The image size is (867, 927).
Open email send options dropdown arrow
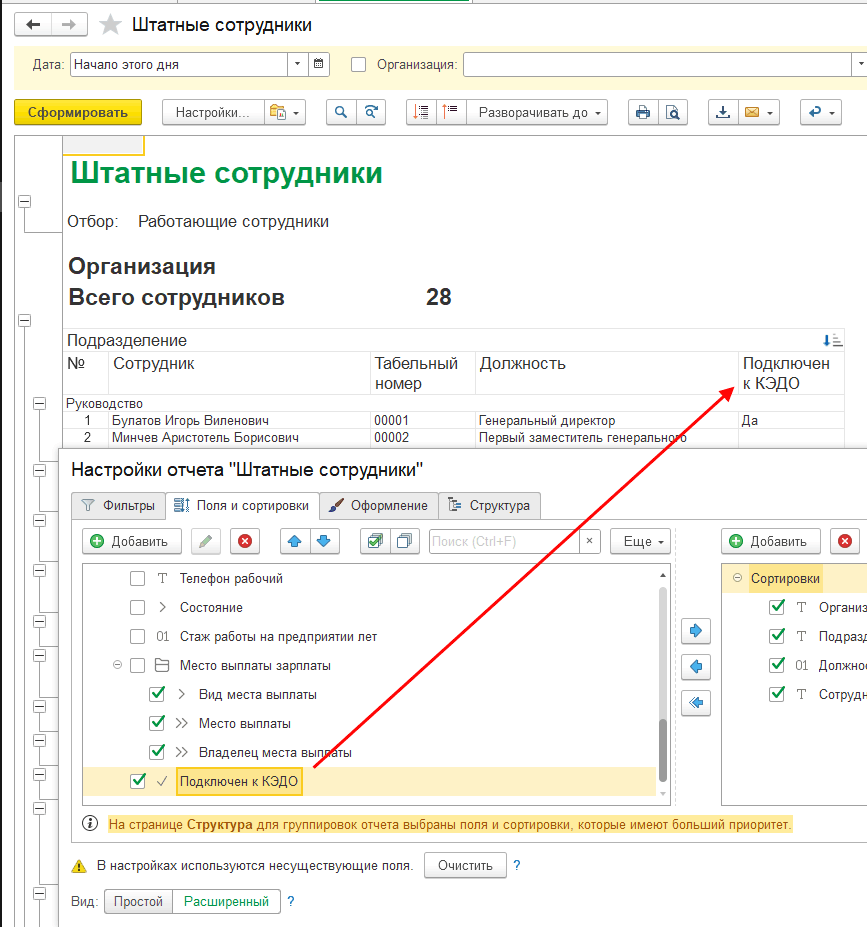tap(770, 112)
